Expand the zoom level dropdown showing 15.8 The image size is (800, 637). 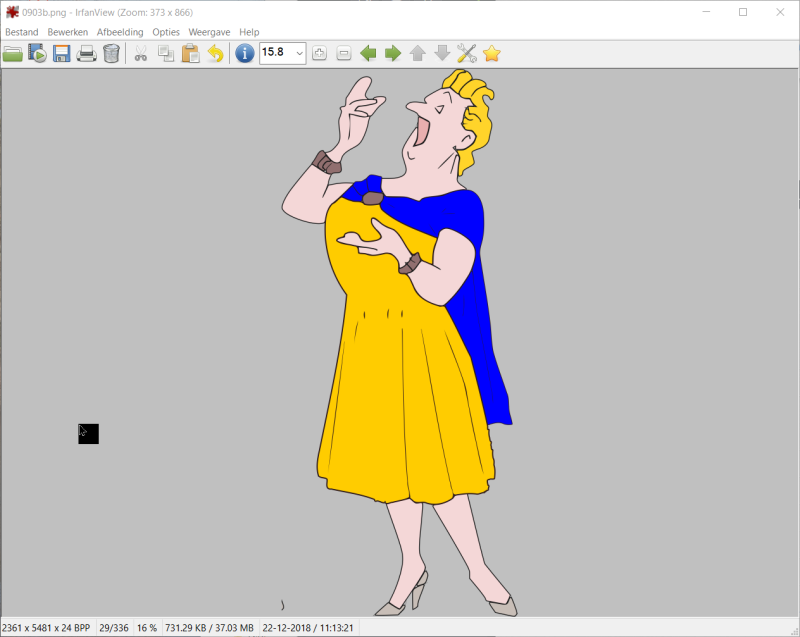pyautogui.click(x=299, y=54)
